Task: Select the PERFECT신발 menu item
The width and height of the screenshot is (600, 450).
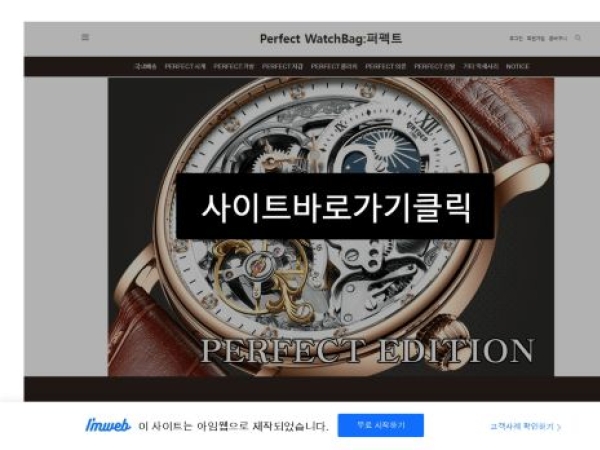Action: click(434, 67)
